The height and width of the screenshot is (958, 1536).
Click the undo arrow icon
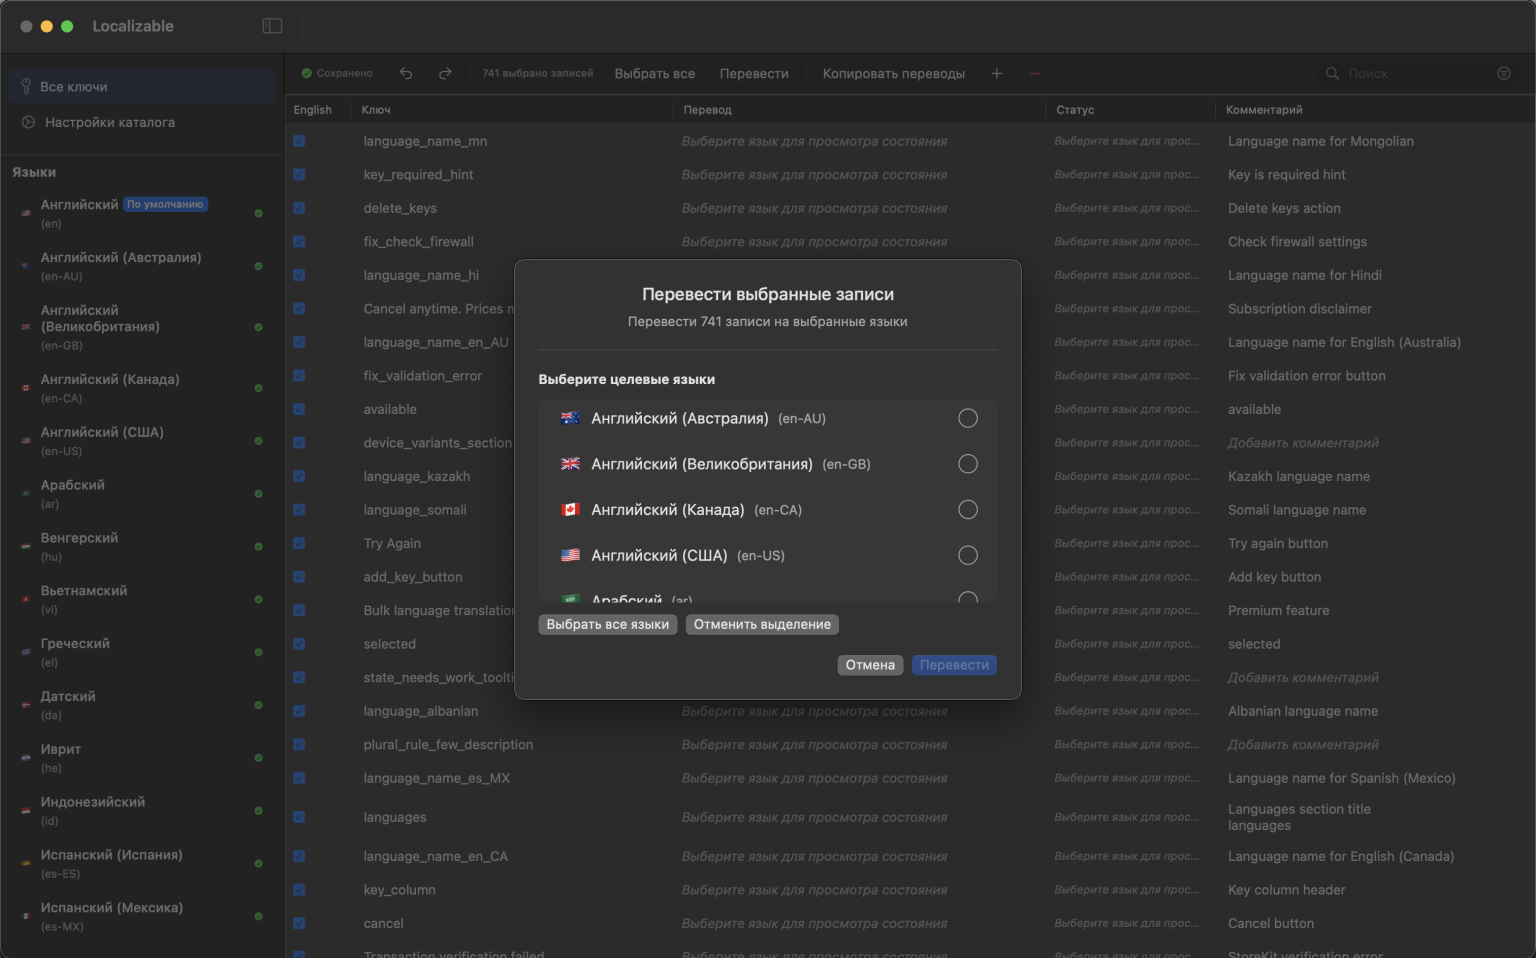point(406,73)
